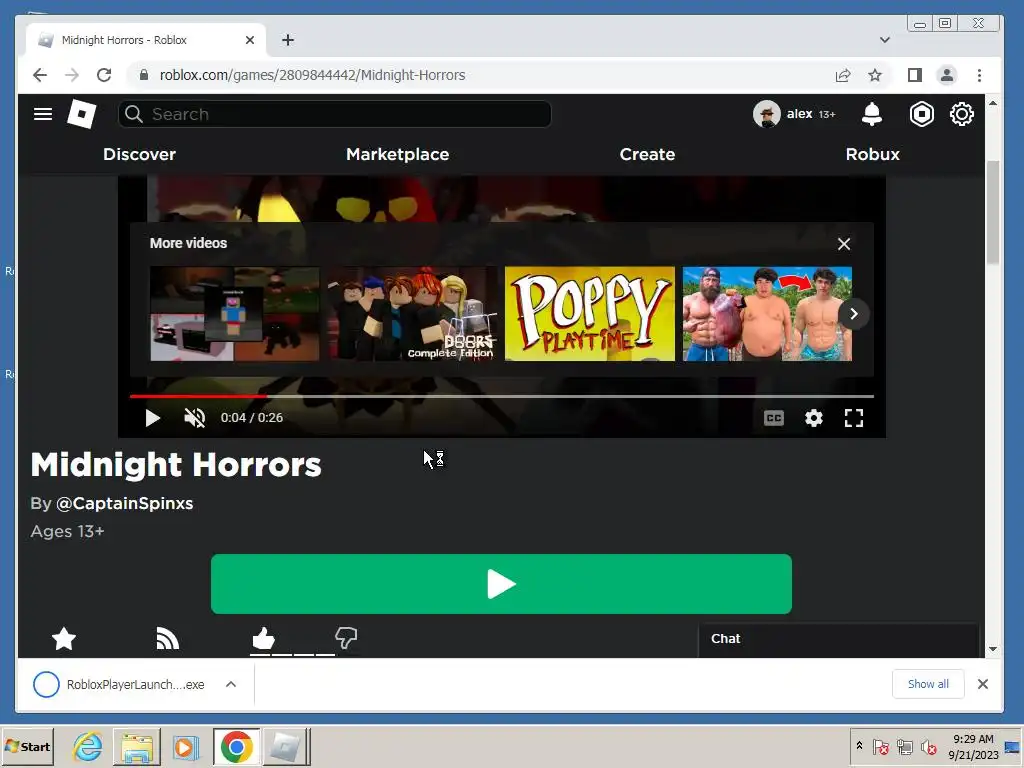
Task: Play the video with the play icon
Action: (x=152, y=418)
